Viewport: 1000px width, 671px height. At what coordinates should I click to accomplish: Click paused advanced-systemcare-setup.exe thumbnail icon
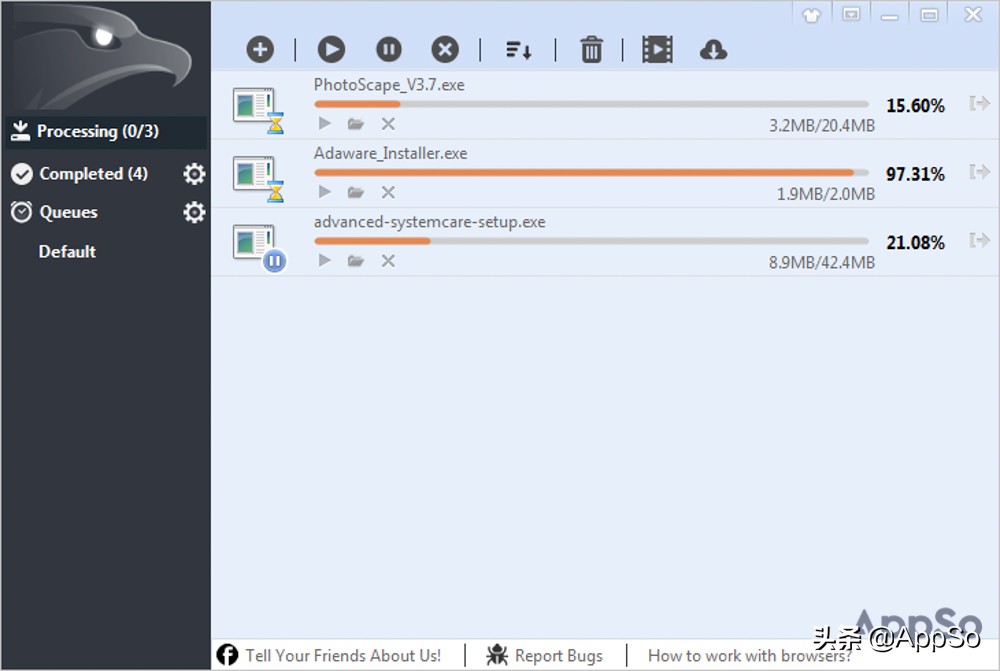[259, 247]
